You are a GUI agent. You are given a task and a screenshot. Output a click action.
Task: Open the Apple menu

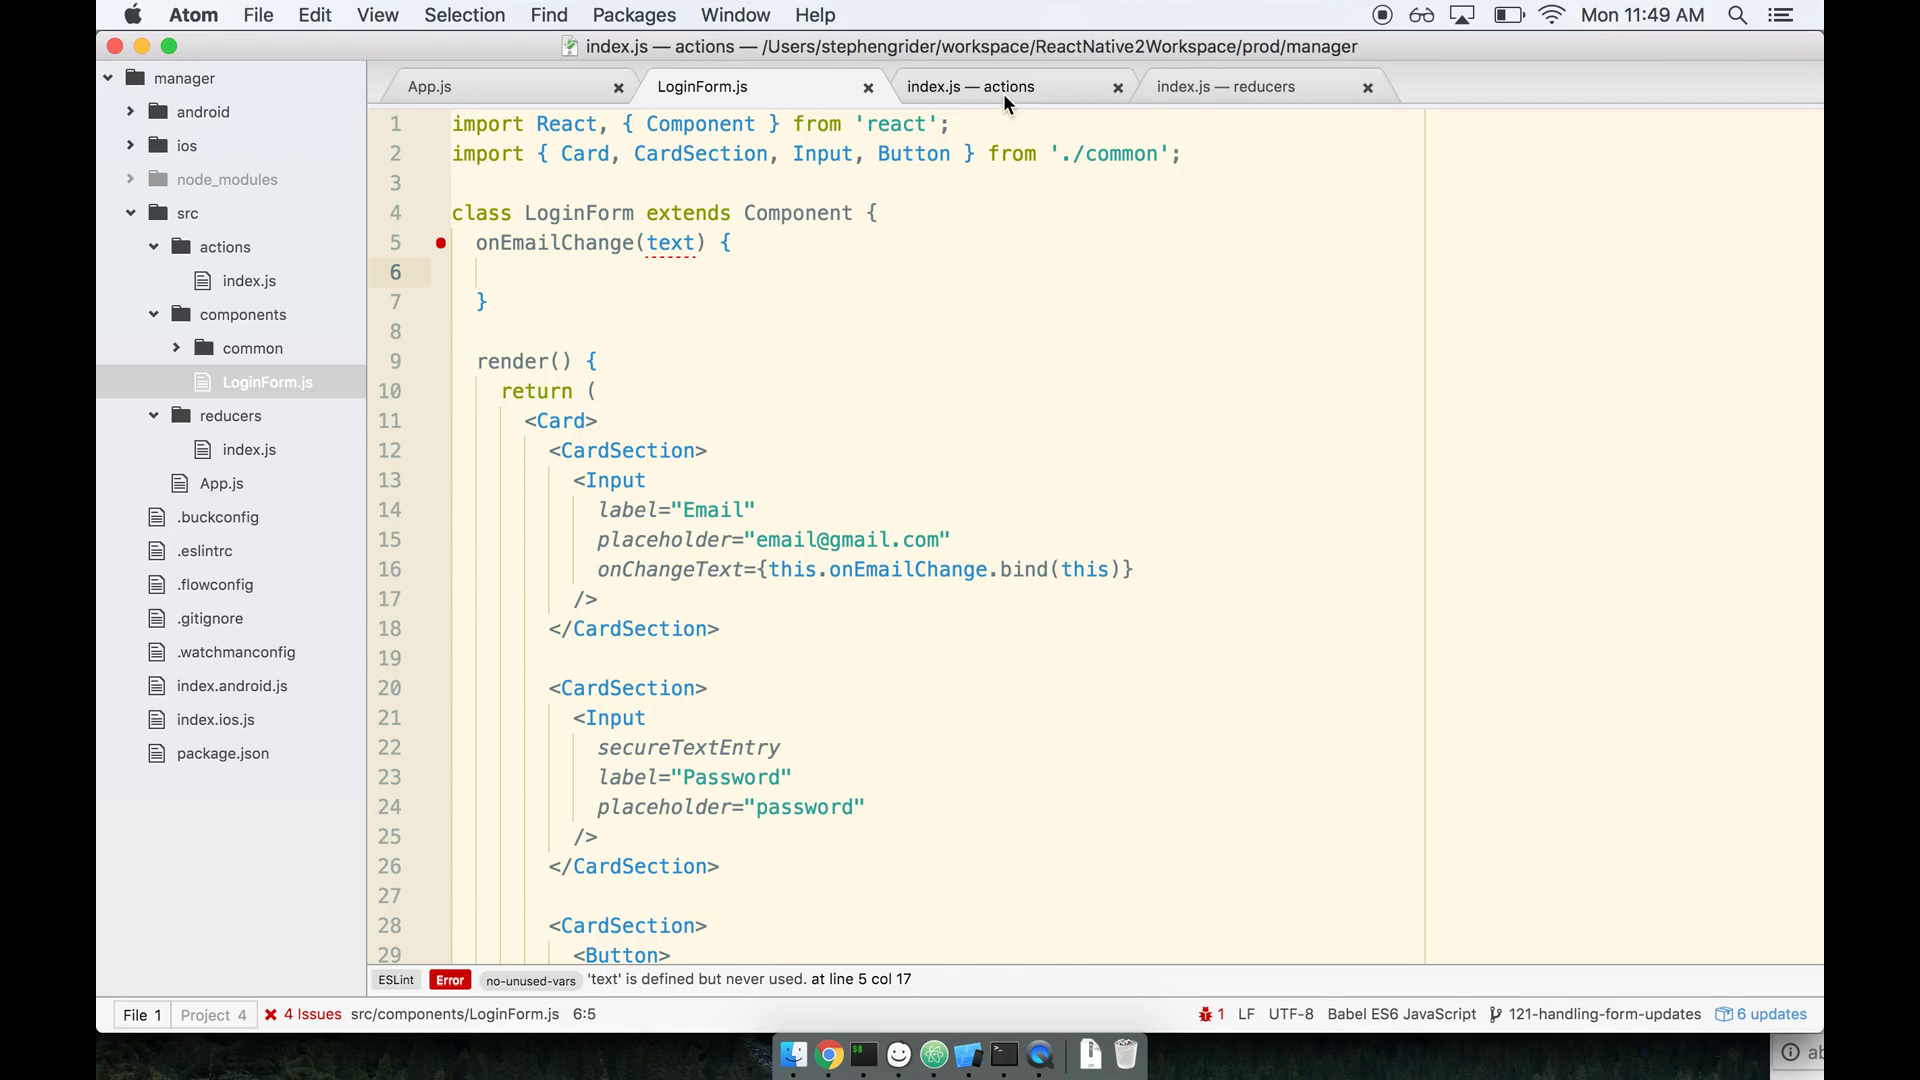click(132, 15)
